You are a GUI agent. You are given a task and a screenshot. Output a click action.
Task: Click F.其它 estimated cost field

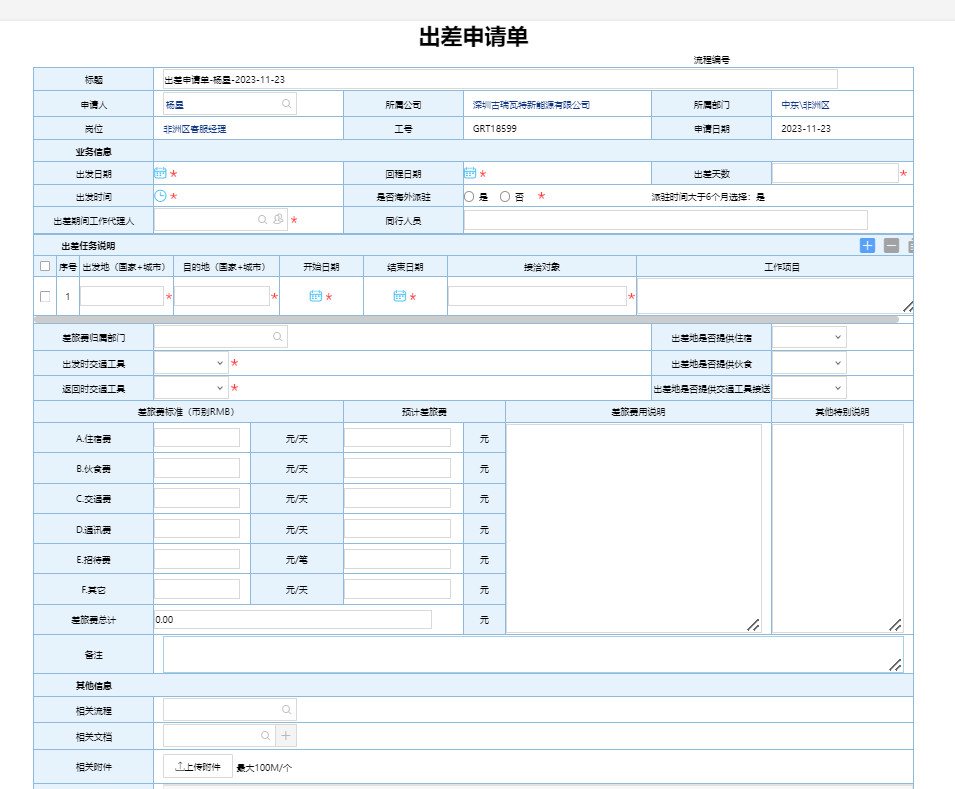tap(397, 589)
